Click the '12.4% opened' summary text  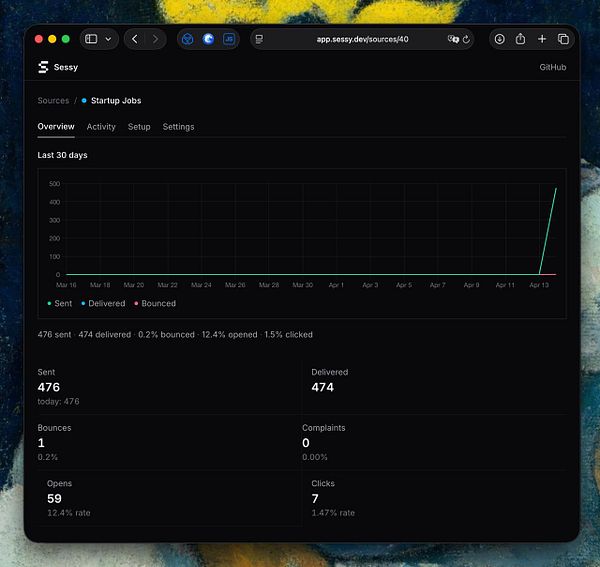[230, 334]
